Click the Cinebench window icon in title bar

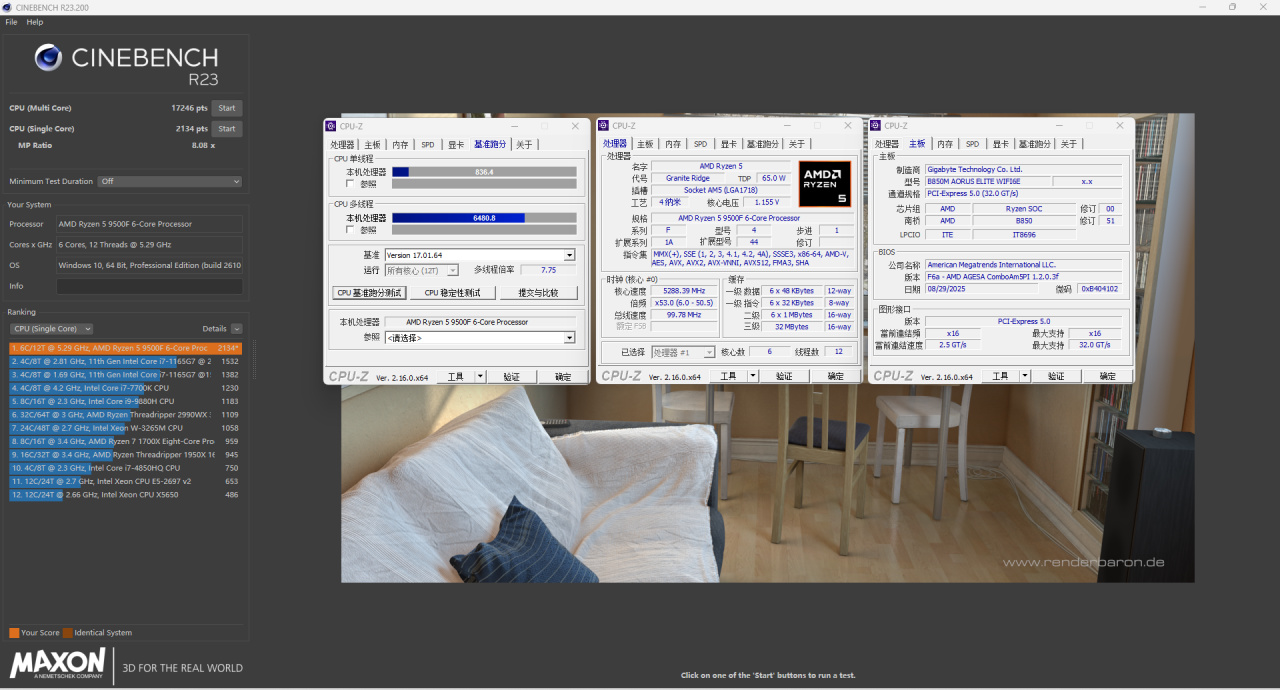coord(7,7)
